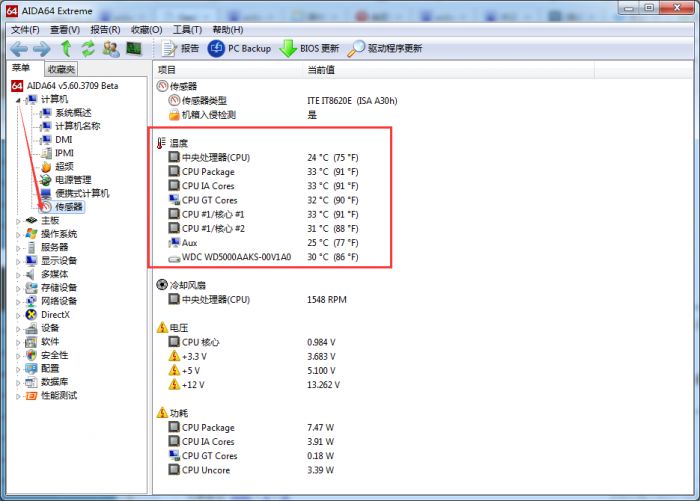Refresh with the green circular arrows icon
This screenshot has width=700, height=501.
click(x=88, y=48)
